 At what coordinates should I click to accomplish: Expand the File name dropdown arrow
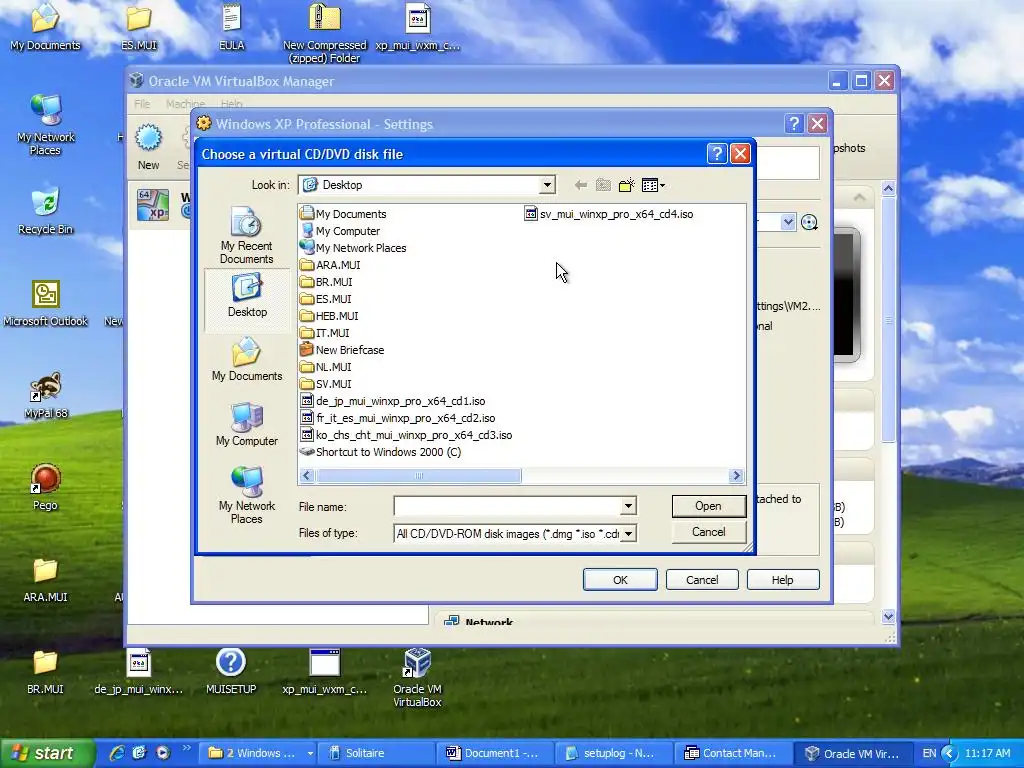(x=628, y=506)
